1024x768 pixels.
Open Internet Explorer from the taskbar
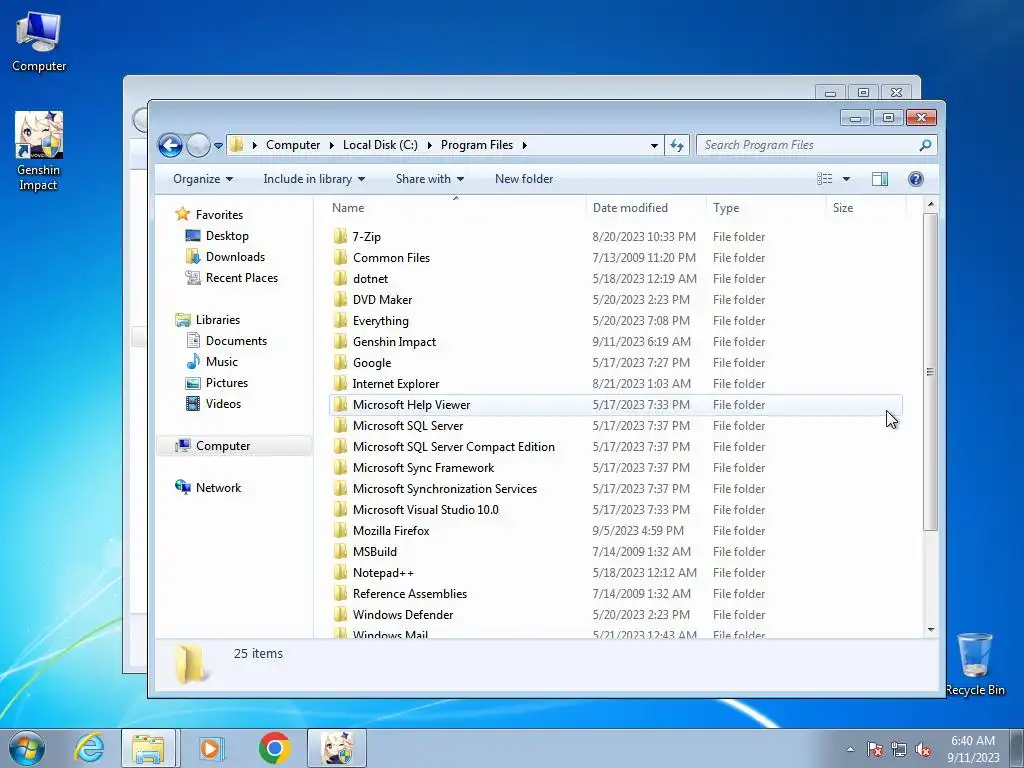point(89,748)
